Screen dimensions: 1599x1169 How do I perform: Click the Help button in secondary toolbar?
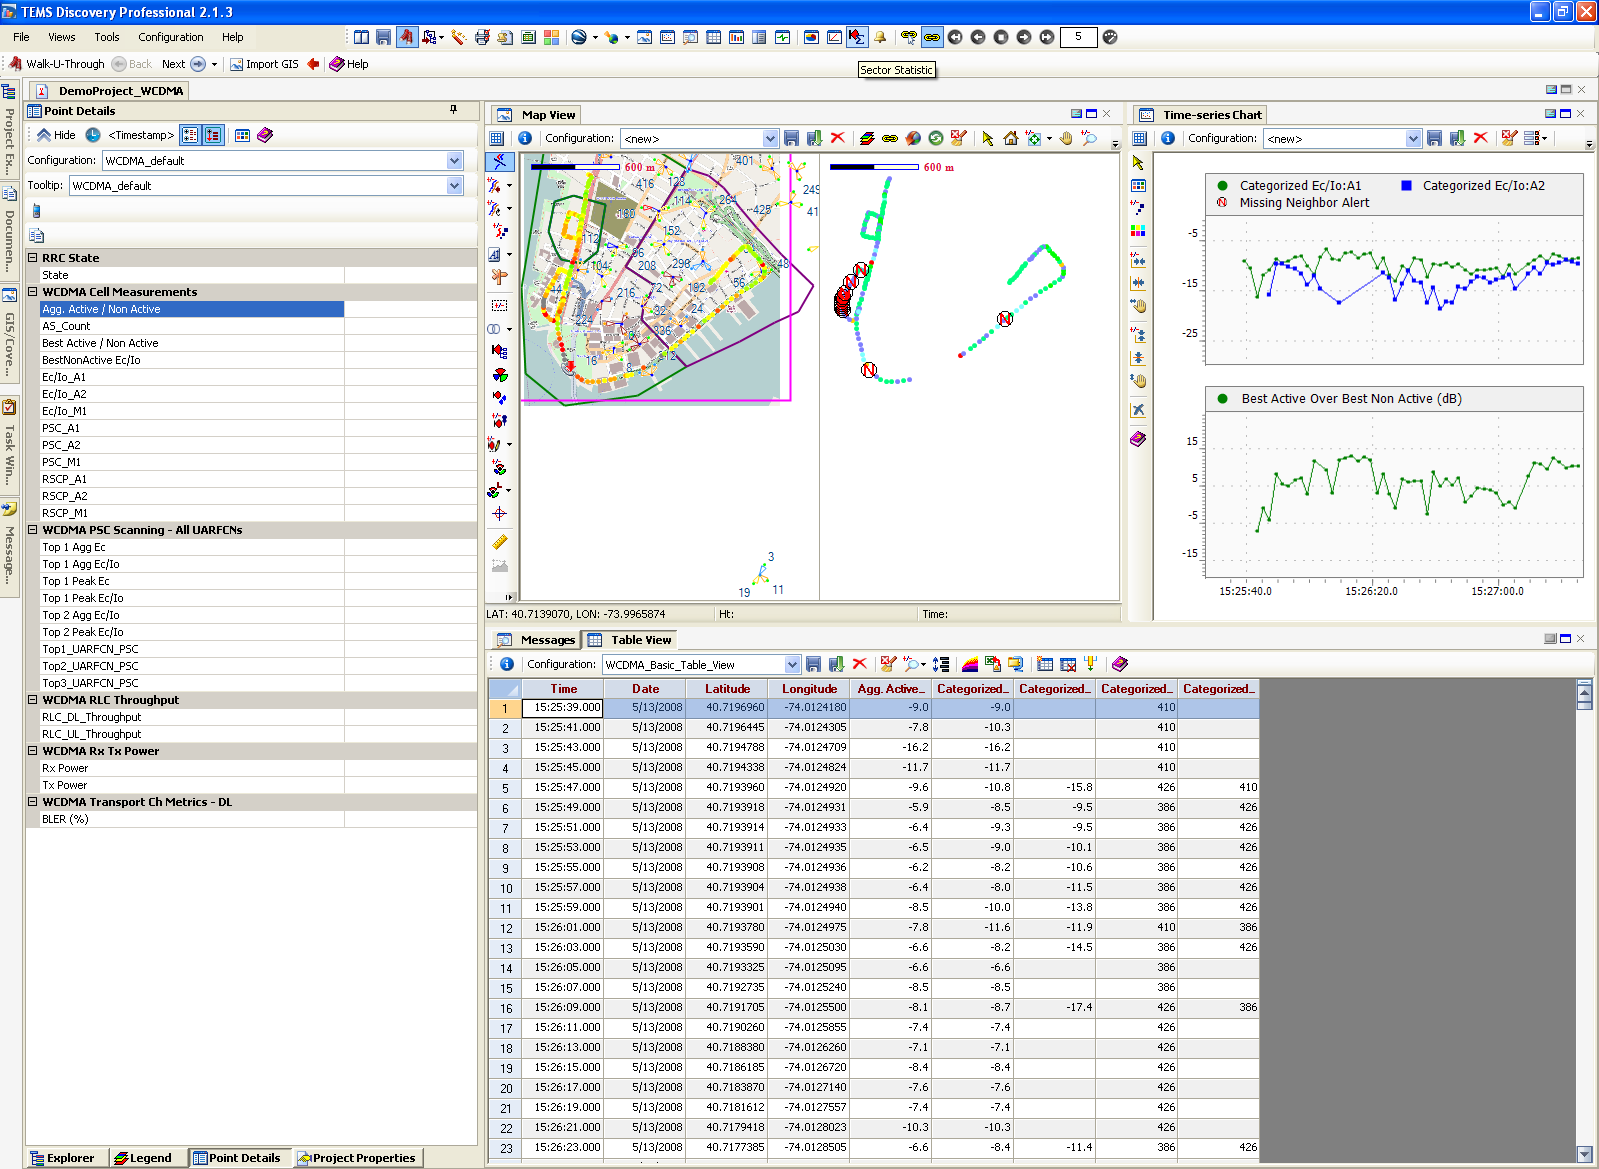[x=349, y=64]
